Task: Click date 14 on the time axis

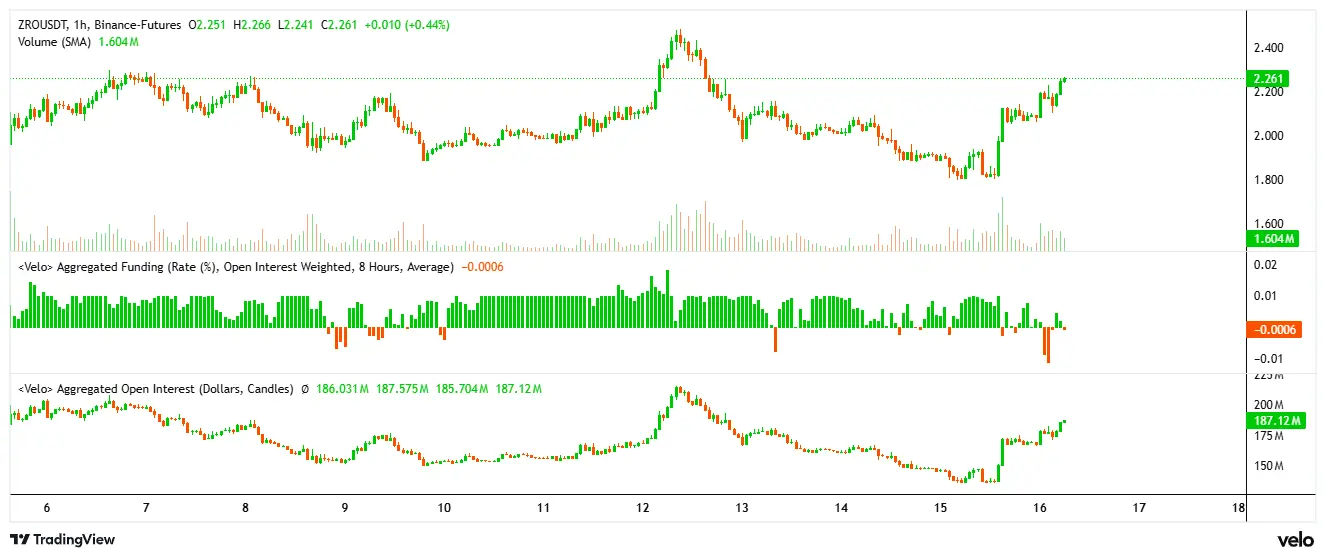Action: (x=841, y=508)
